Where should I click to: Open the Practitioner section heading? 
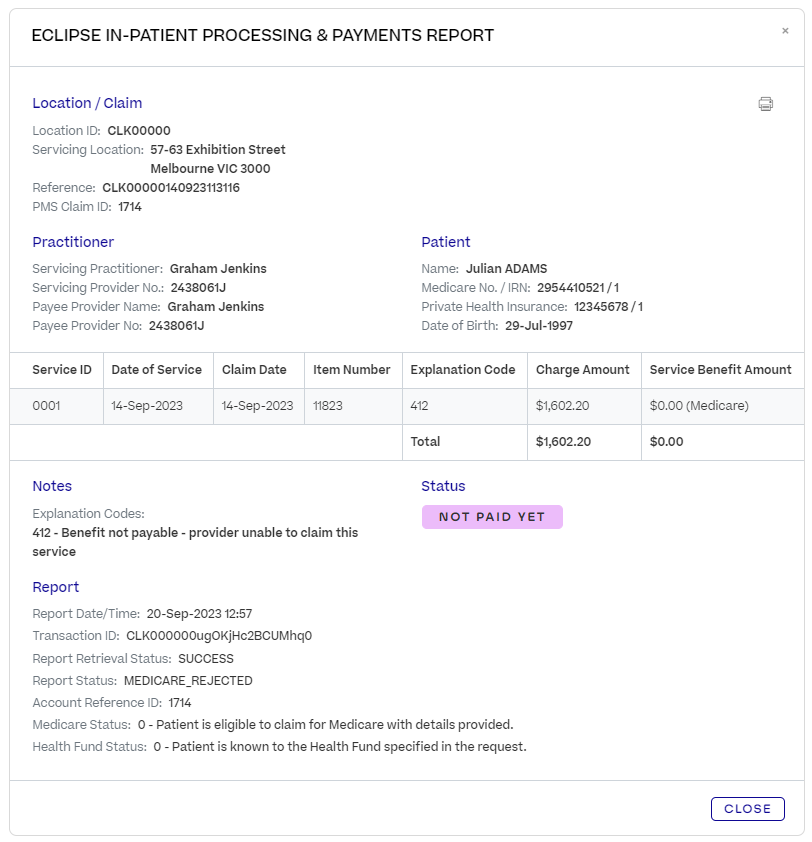pos(73,241)
